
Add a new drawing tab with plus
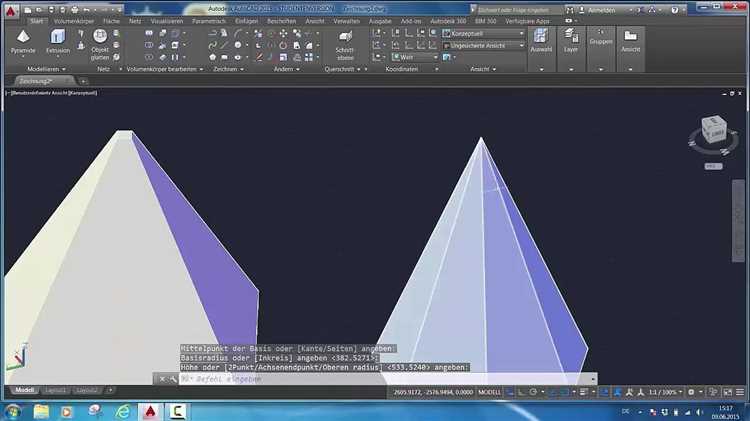pyautogui.click(x=83, y=81)
